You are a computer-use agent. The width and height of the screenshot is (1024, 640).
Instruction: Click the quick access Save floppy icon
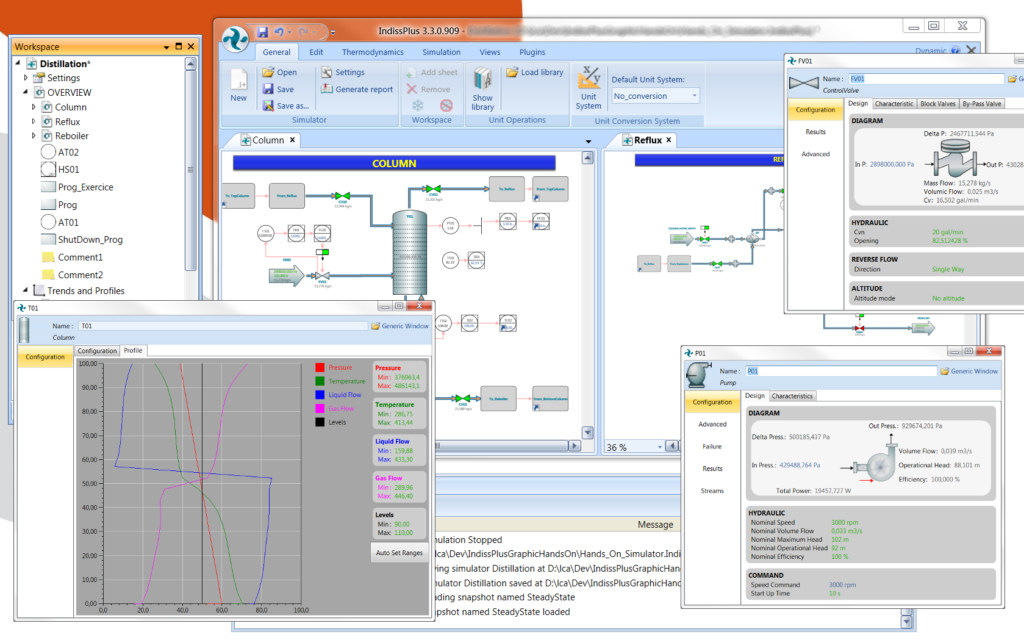tap(262, 32)
